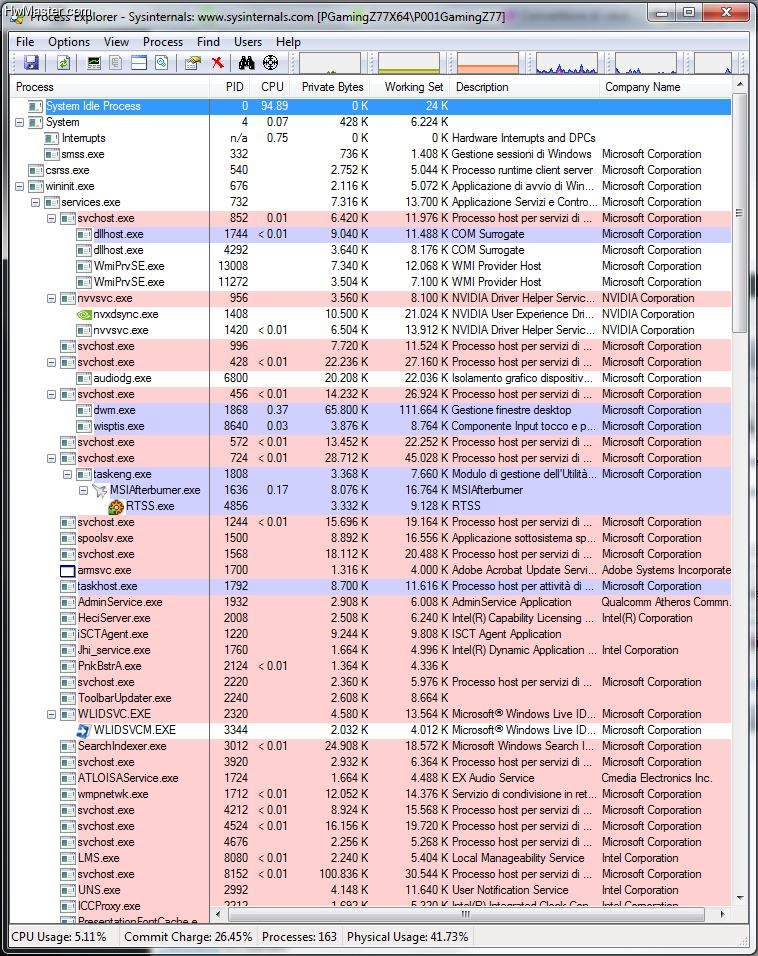758x956 pixels.
Task: Click the red X Kill Process icon
Action: point(217,63)
